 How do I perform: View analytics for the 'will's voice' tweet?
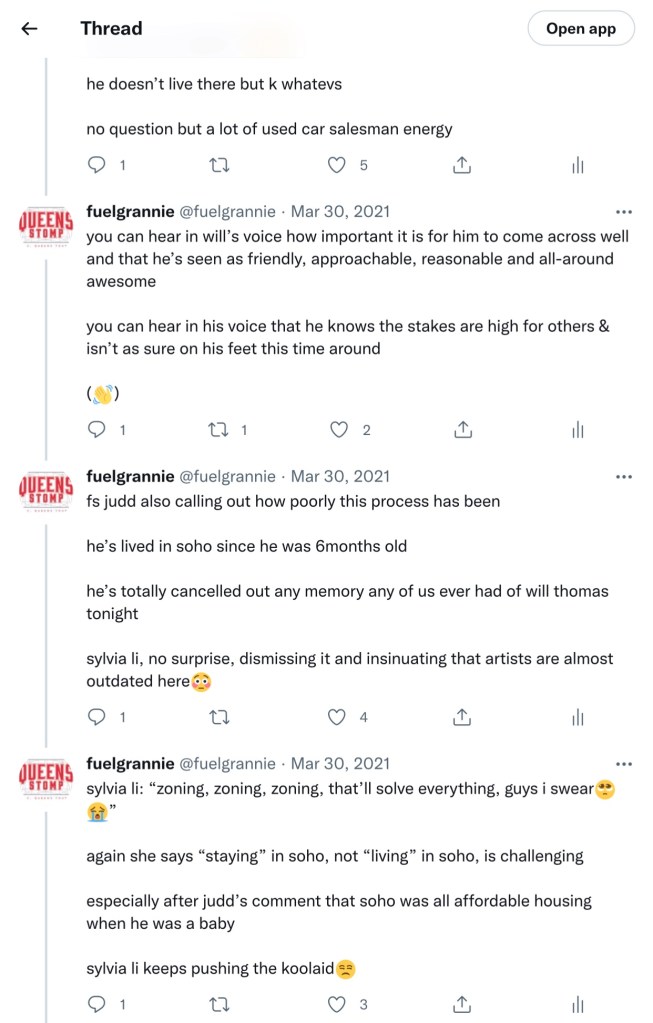[x=577, y=430]
